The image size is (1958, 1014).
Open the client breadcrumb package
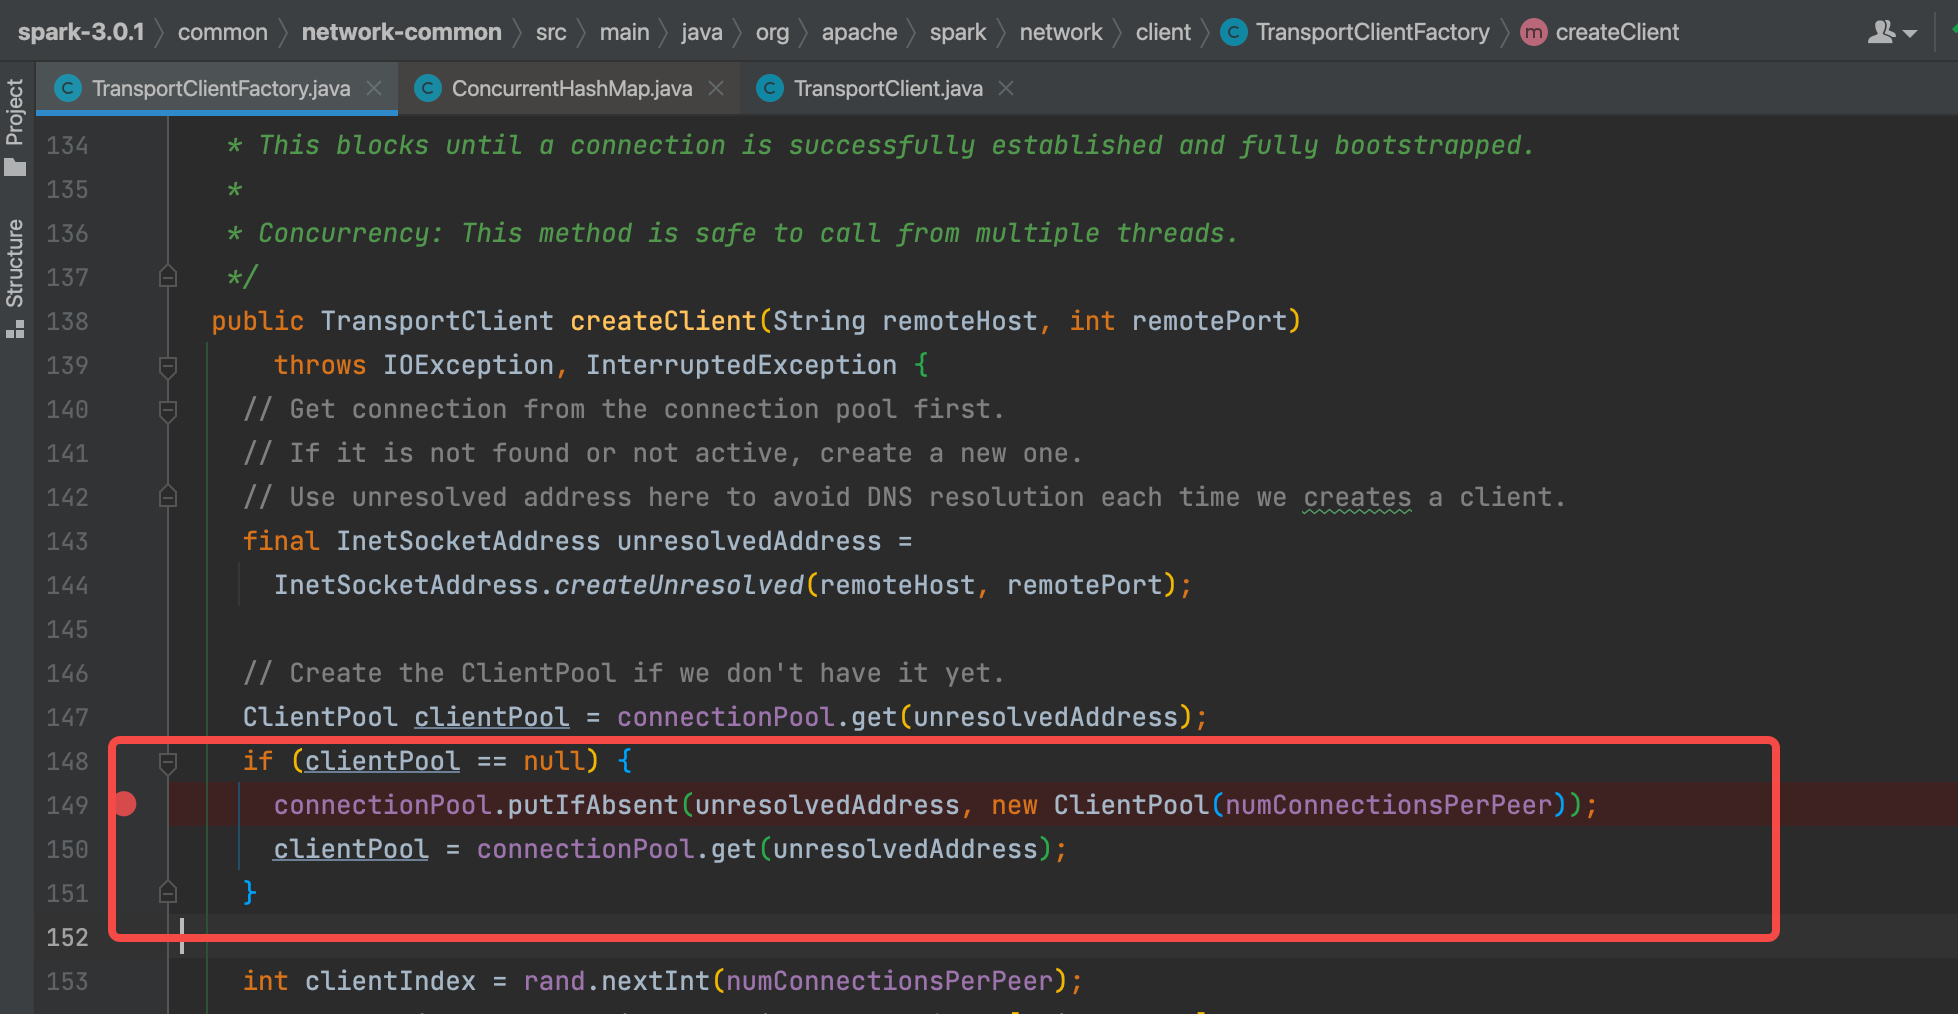click(1163, 32)
